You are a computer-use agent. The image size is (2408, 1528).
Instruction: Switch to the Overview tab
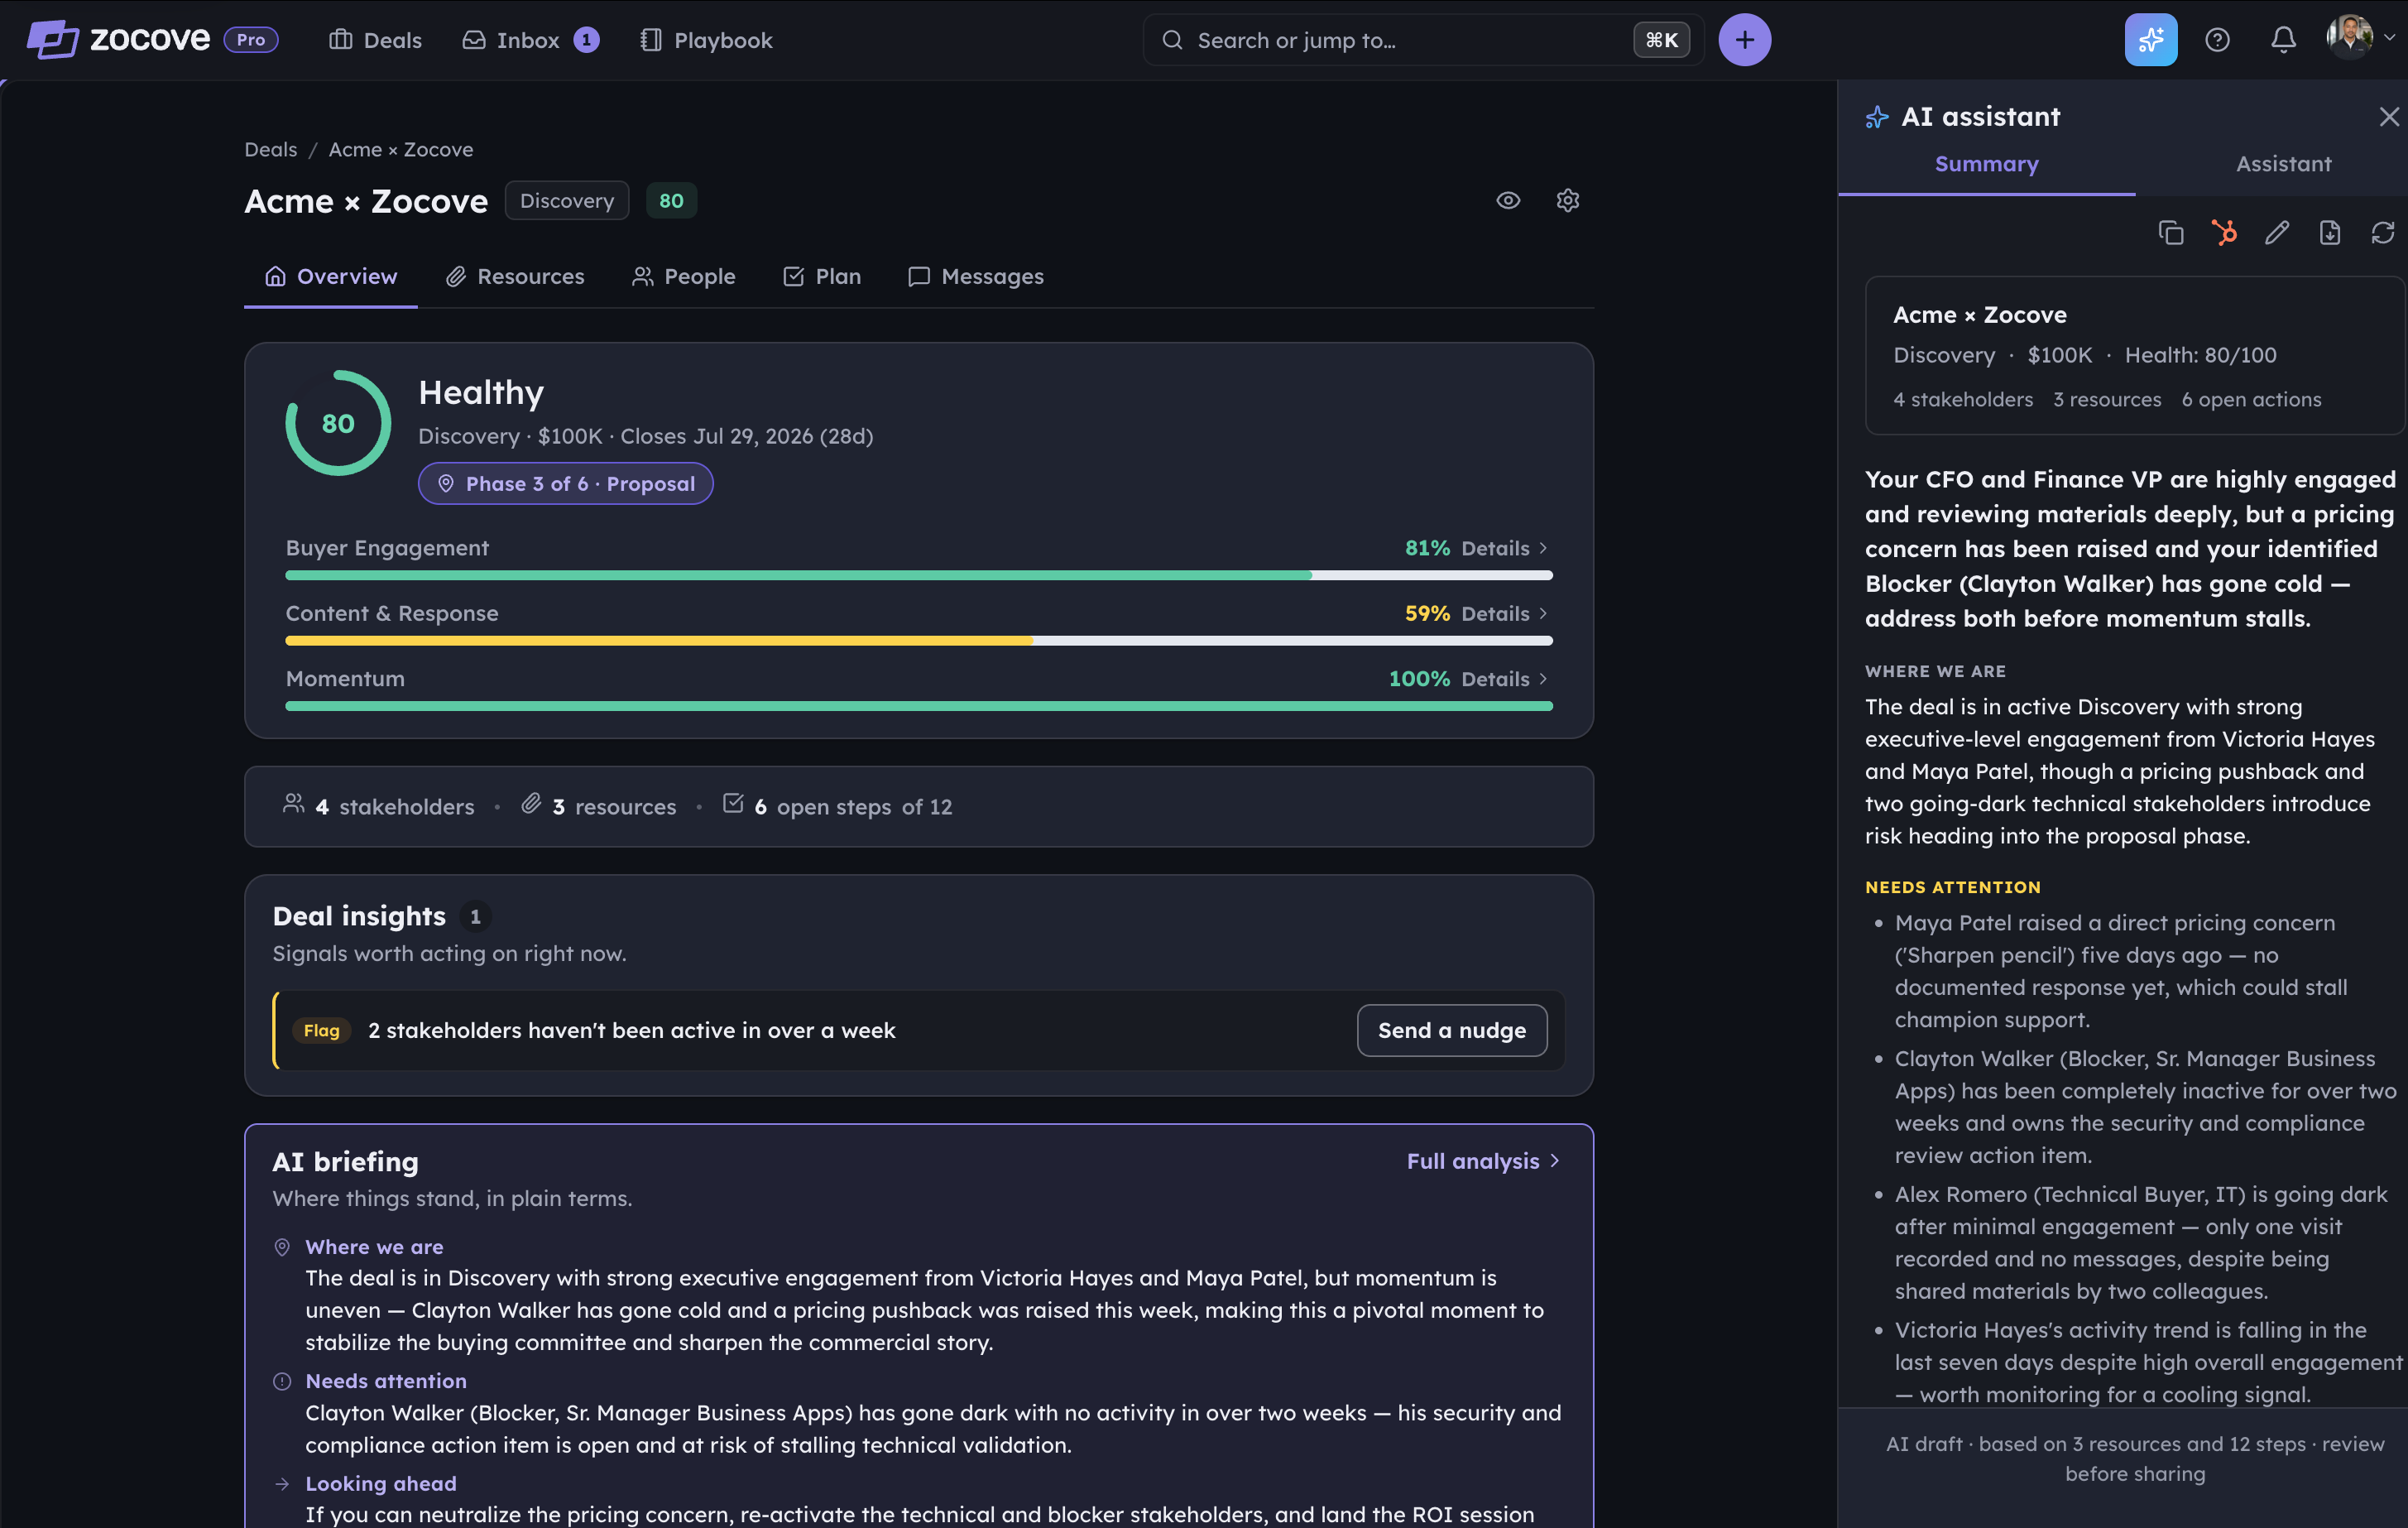click(x=331, y=276)
